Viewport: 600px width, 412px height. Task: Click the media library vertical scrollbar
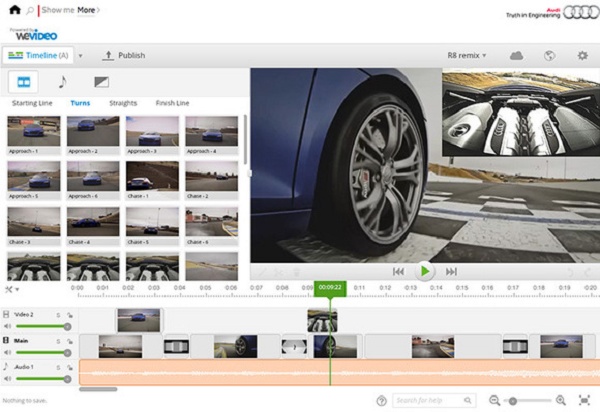pyautogui.click(x=245, y=140)
